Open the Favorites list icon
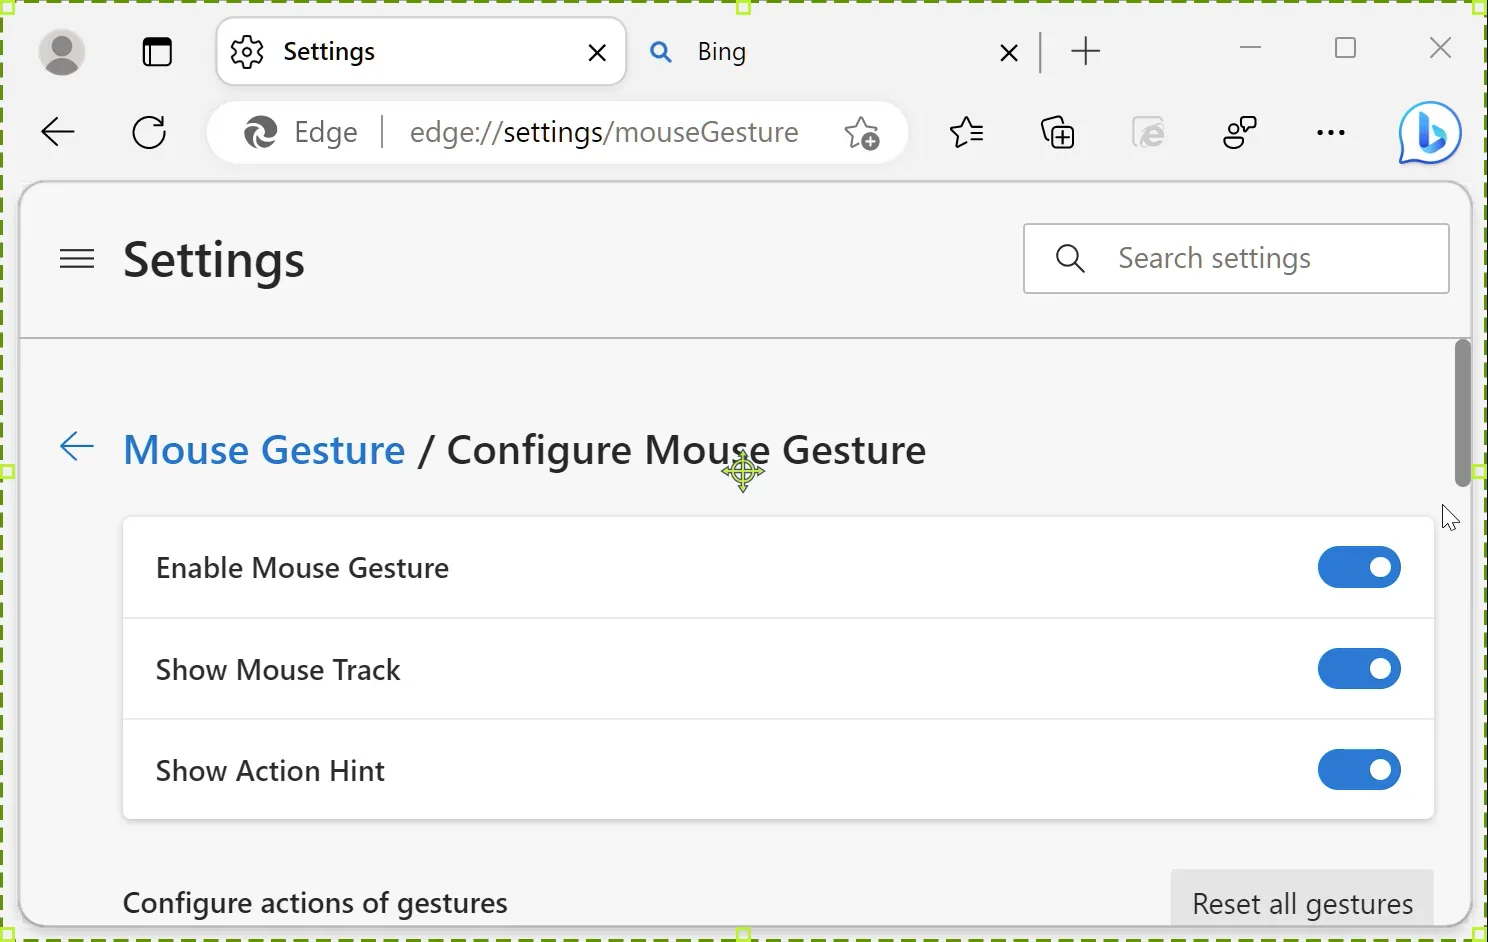Image resolution: width=1488 pixels, height=942 pixels. [x=967, y=132]
